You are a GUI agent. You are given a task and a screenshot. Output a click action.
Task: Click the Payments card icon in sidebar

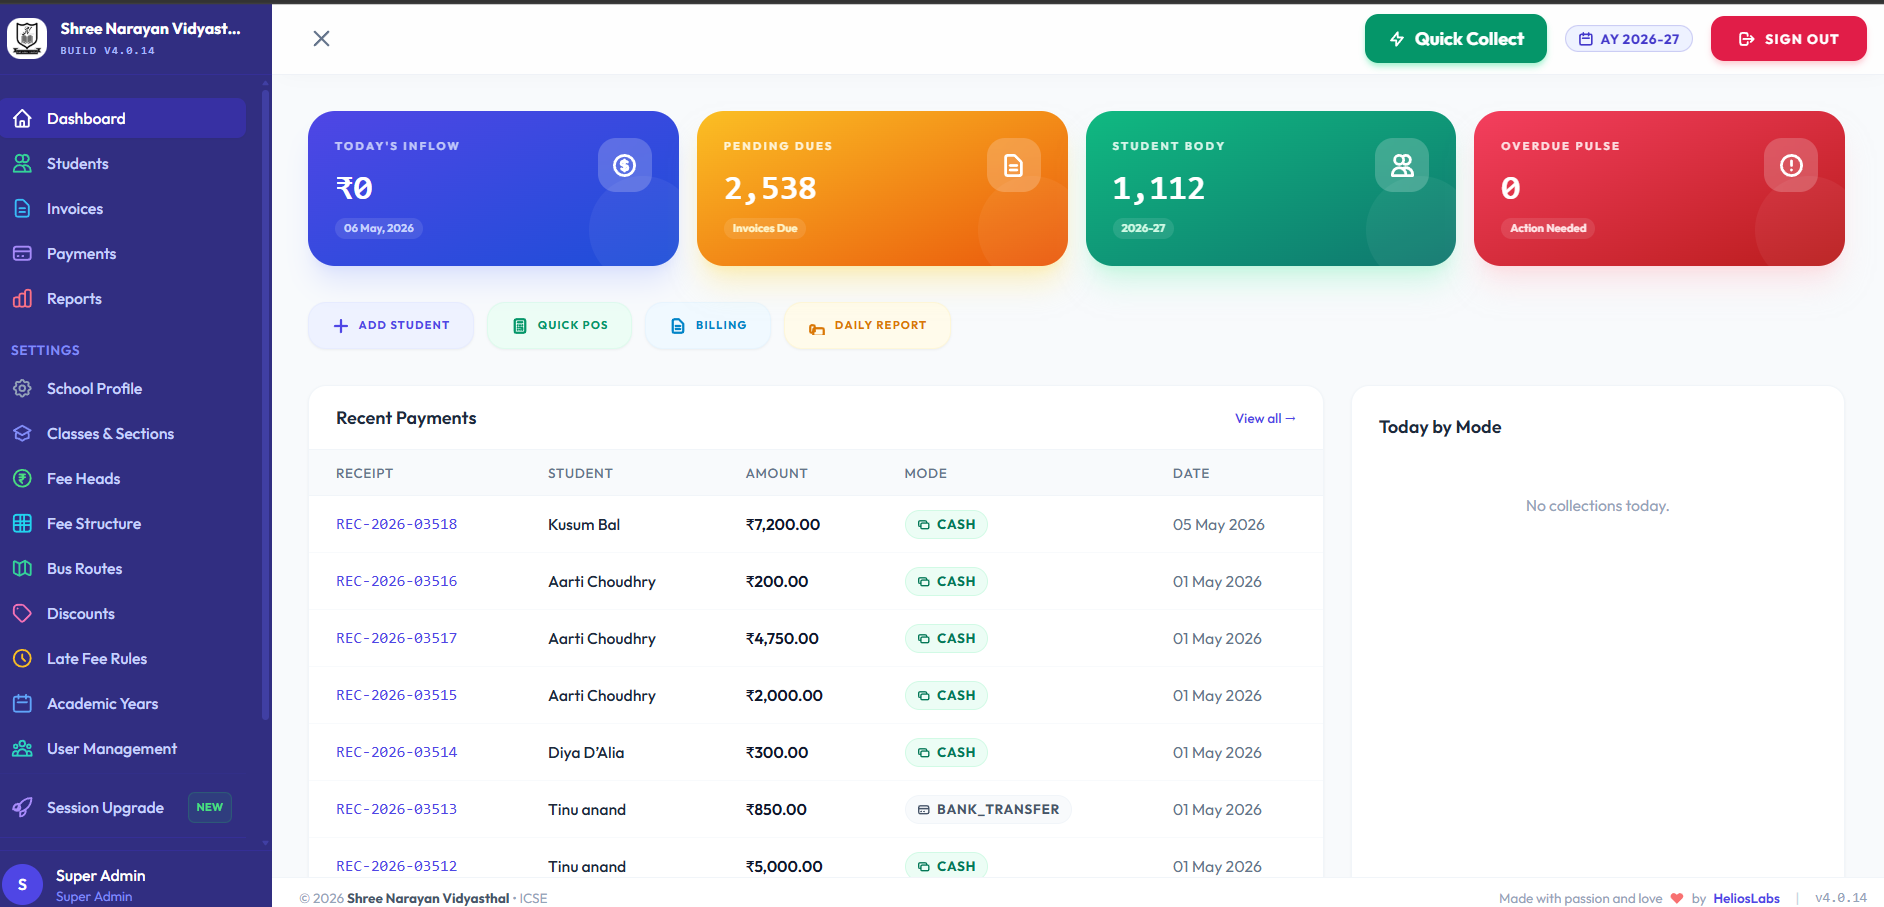[x=22, y=253]
